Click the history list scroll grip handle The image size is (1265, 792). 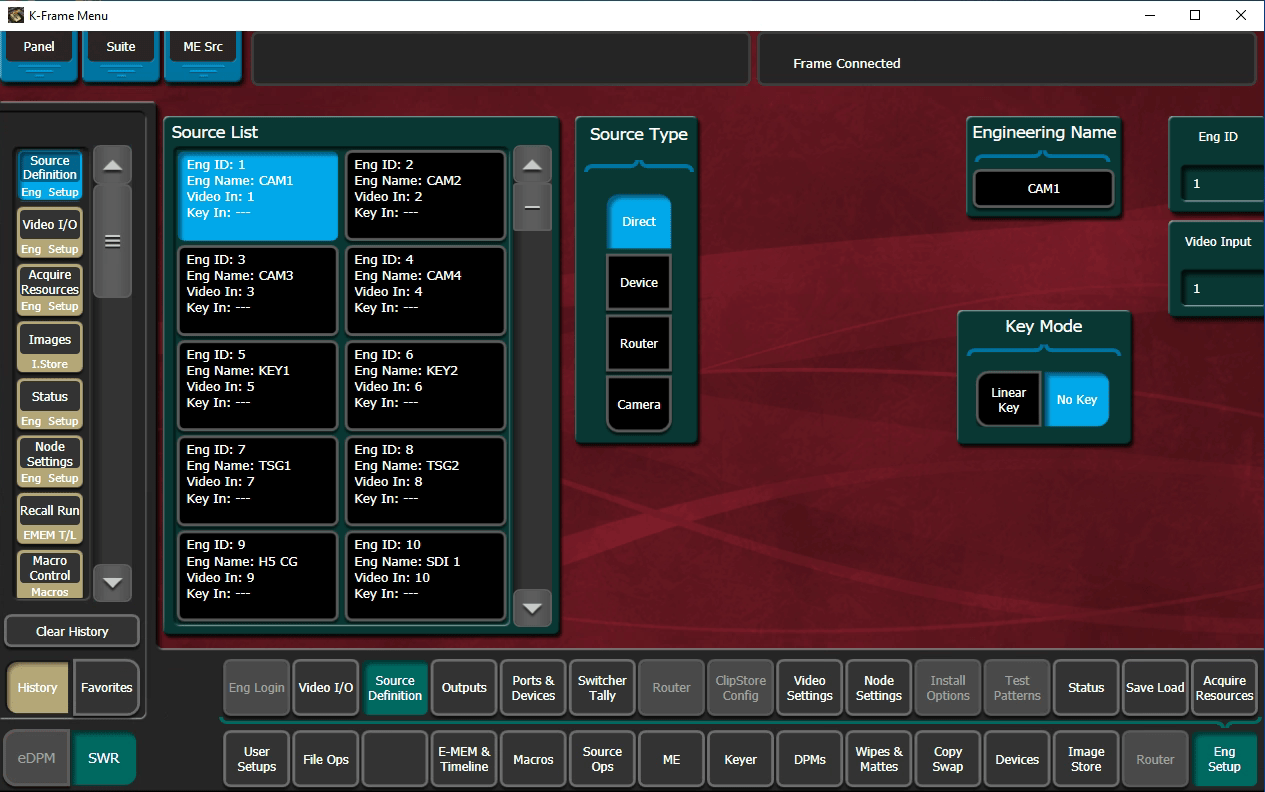[x=112, y=241]
